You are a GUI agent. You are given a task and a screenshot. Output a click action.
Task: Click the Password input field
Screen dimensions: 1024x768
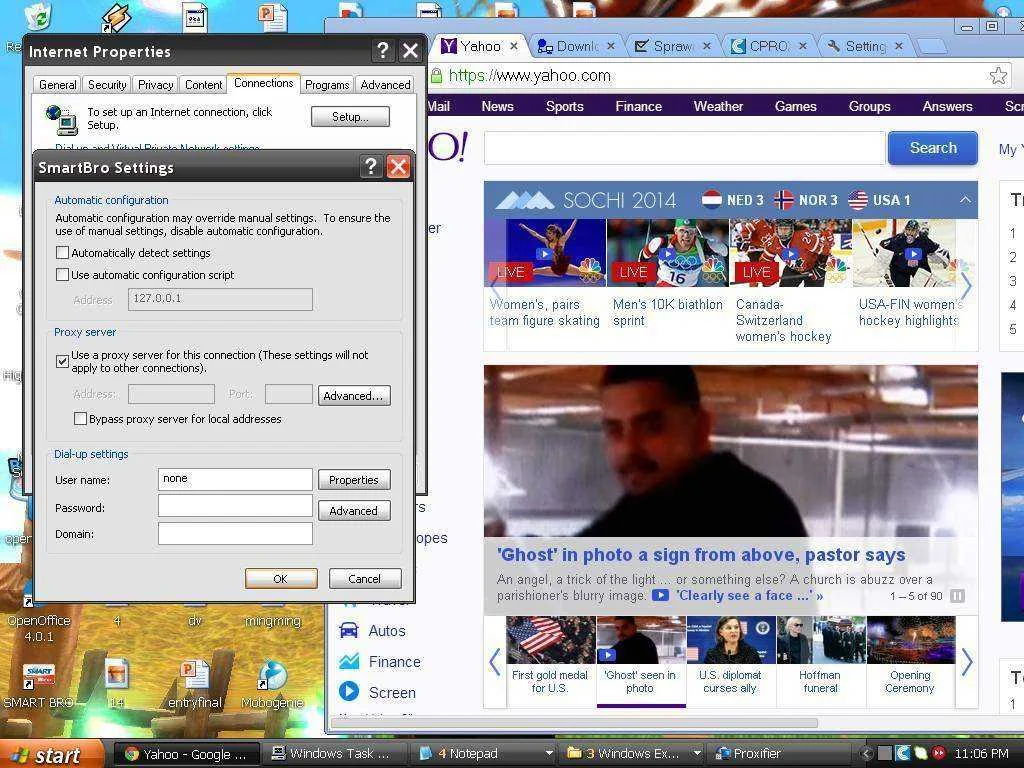tap(235, 506)
